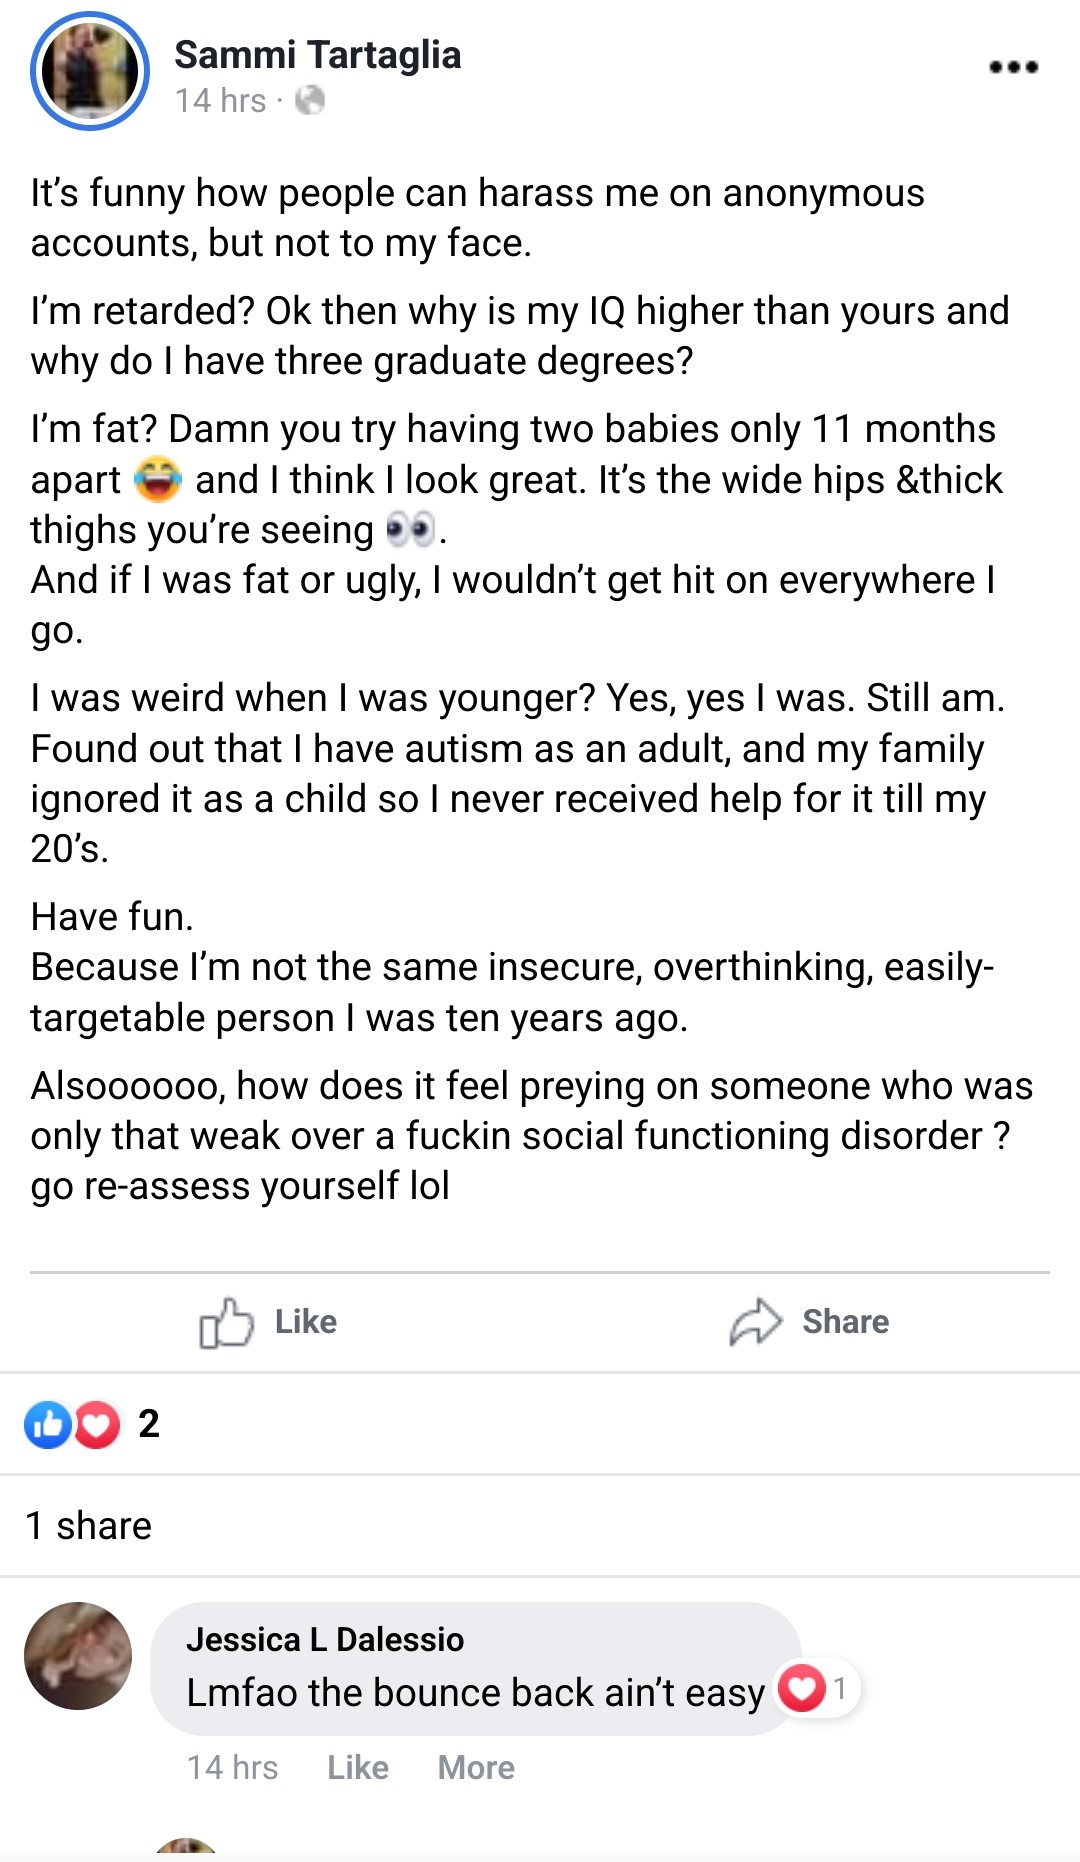Click the post's 14 hrs timestamp

tap(220, 101)
